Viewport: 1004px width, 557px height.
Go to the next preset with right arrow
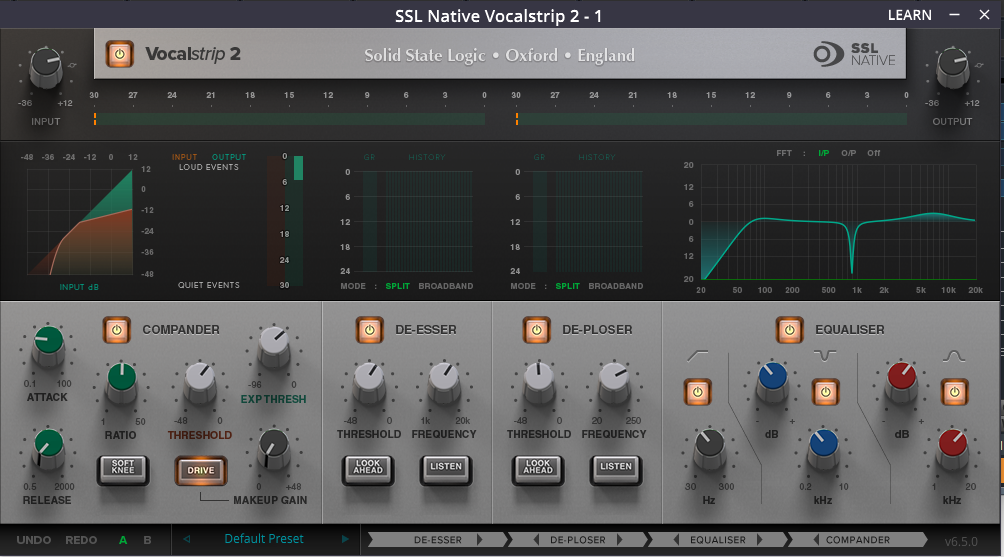pos(345,539)
